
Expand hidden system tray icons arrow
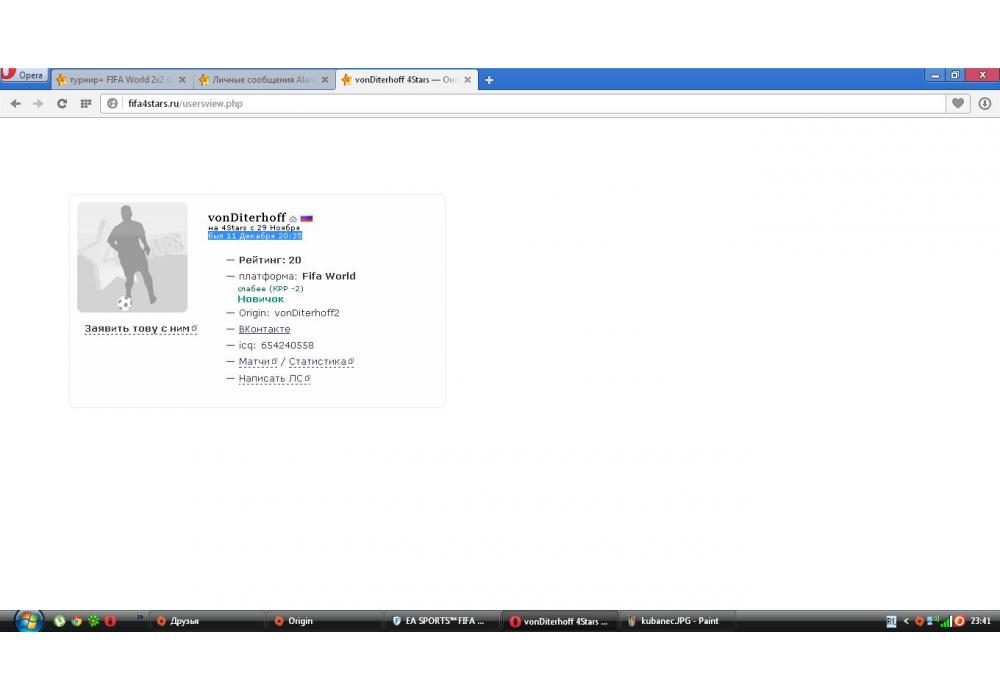(x=906, y=621)
